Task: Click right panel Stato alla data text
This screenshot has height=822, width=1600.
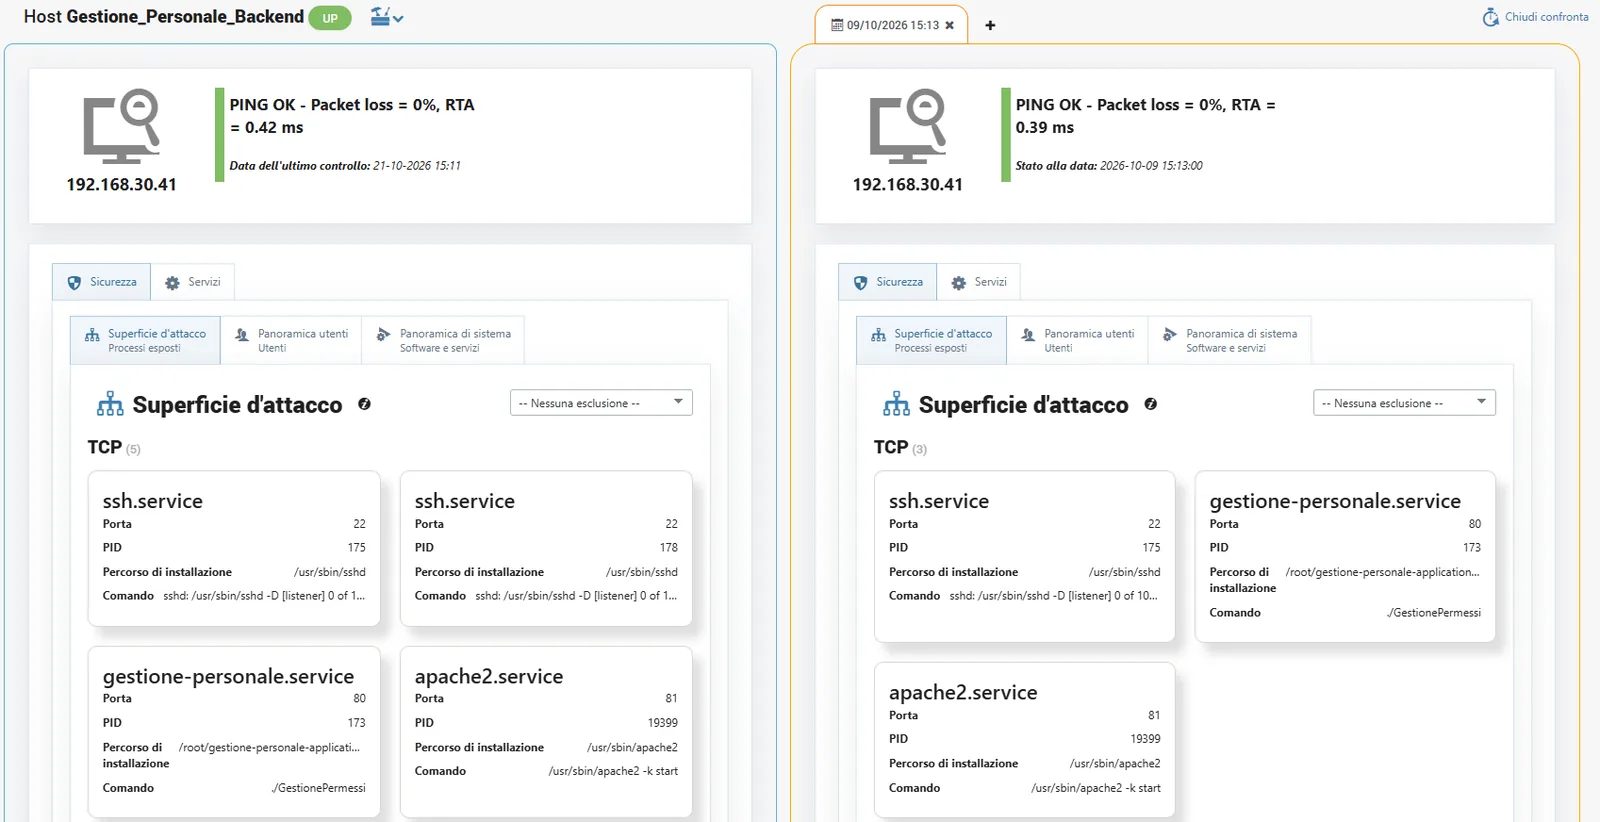Action: 1109,166
